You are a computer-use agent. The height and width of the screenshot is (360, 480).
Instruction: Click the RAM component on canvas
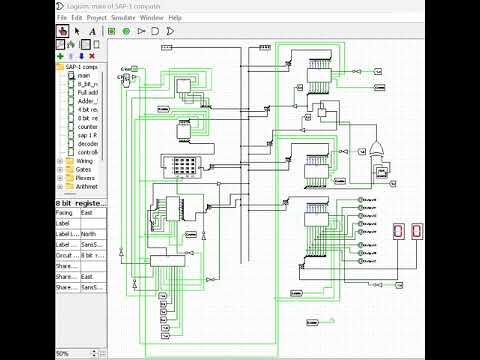coord(182,166)
